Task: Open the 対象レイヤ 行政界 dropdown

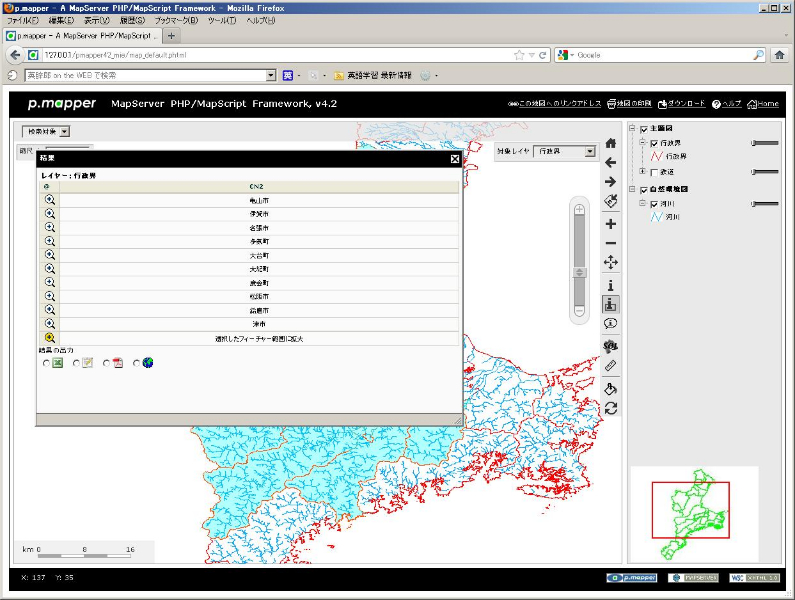Action: pyautogui.click(x=565, y=152)
